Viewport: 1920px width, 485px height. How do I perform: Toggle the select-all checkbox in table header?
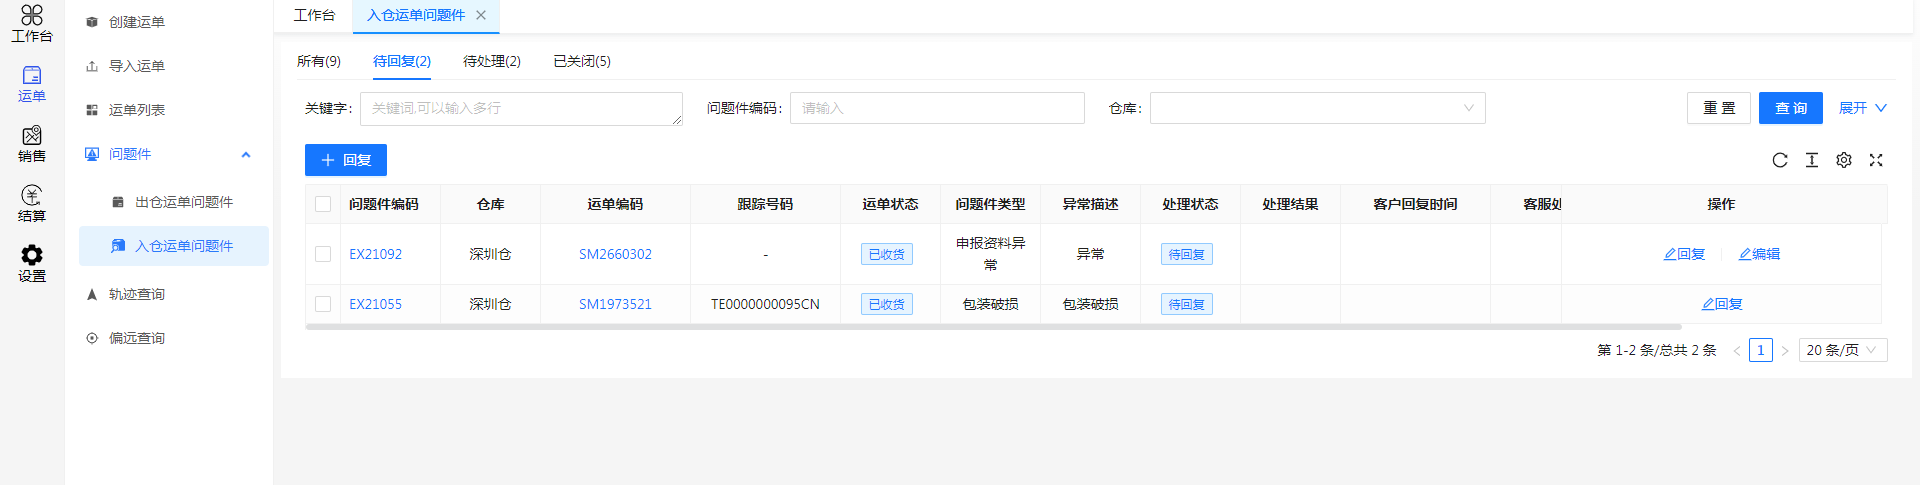pos(323,204)
